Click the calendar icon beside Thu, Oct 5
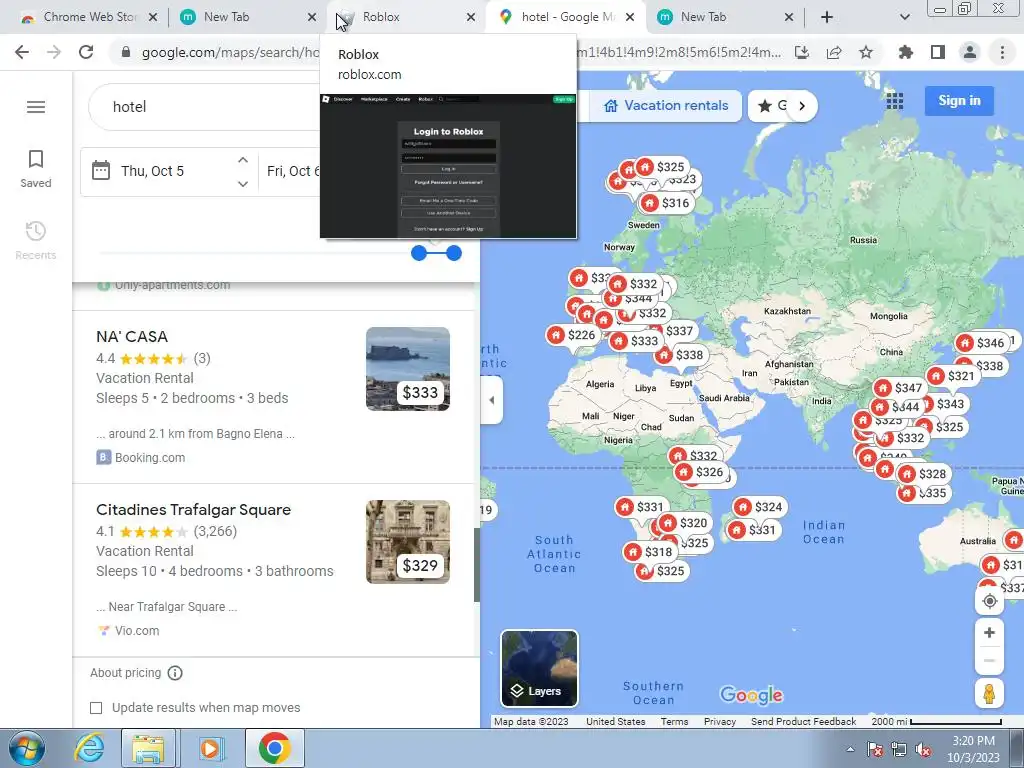 click(101, 170)
